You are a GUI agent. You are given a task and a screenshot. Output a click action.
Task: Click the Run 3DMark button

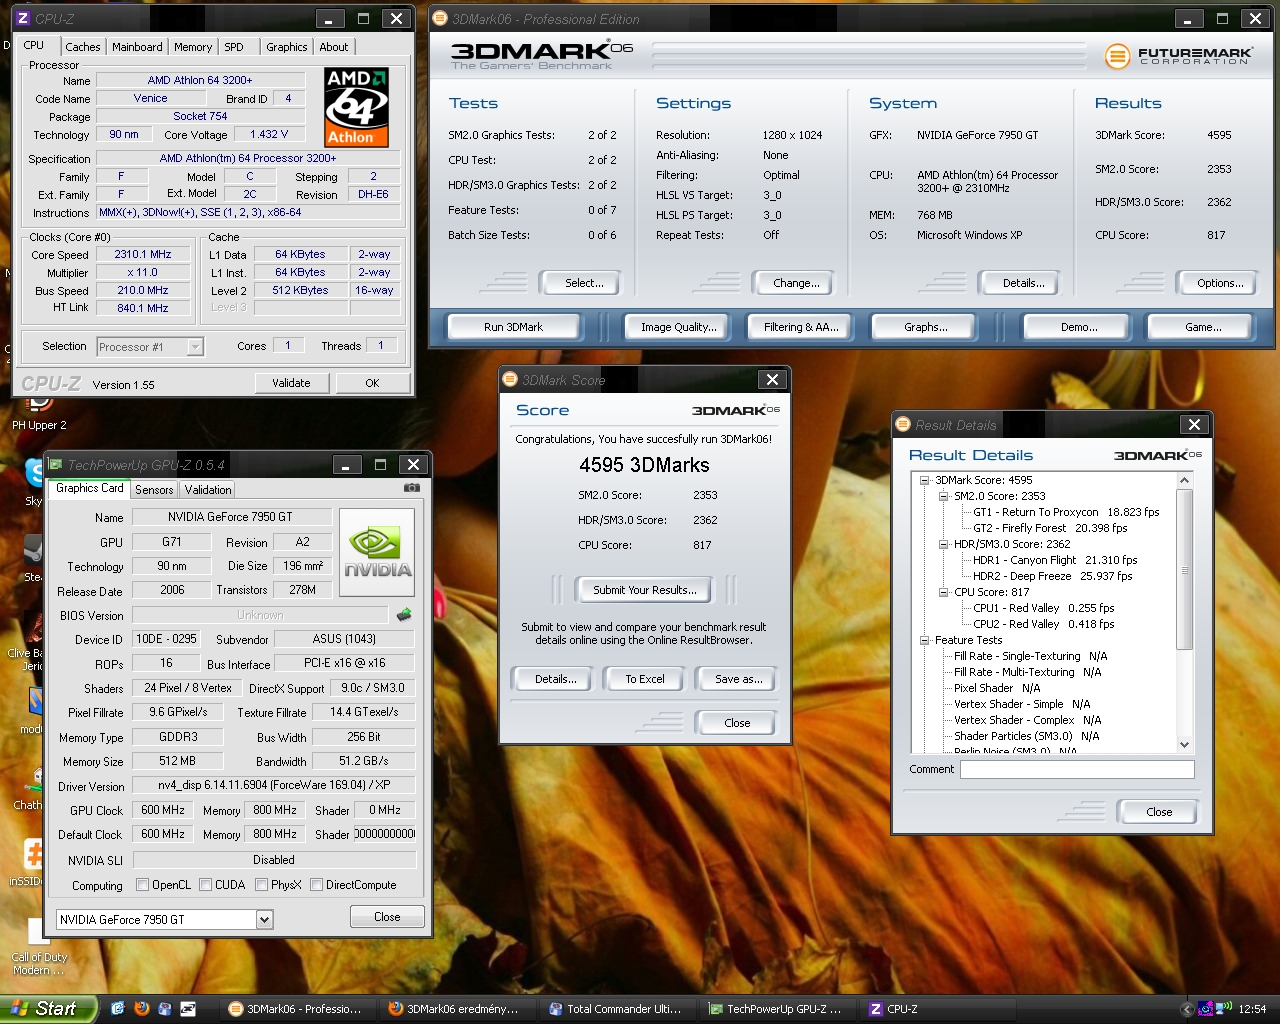[513, 327]
